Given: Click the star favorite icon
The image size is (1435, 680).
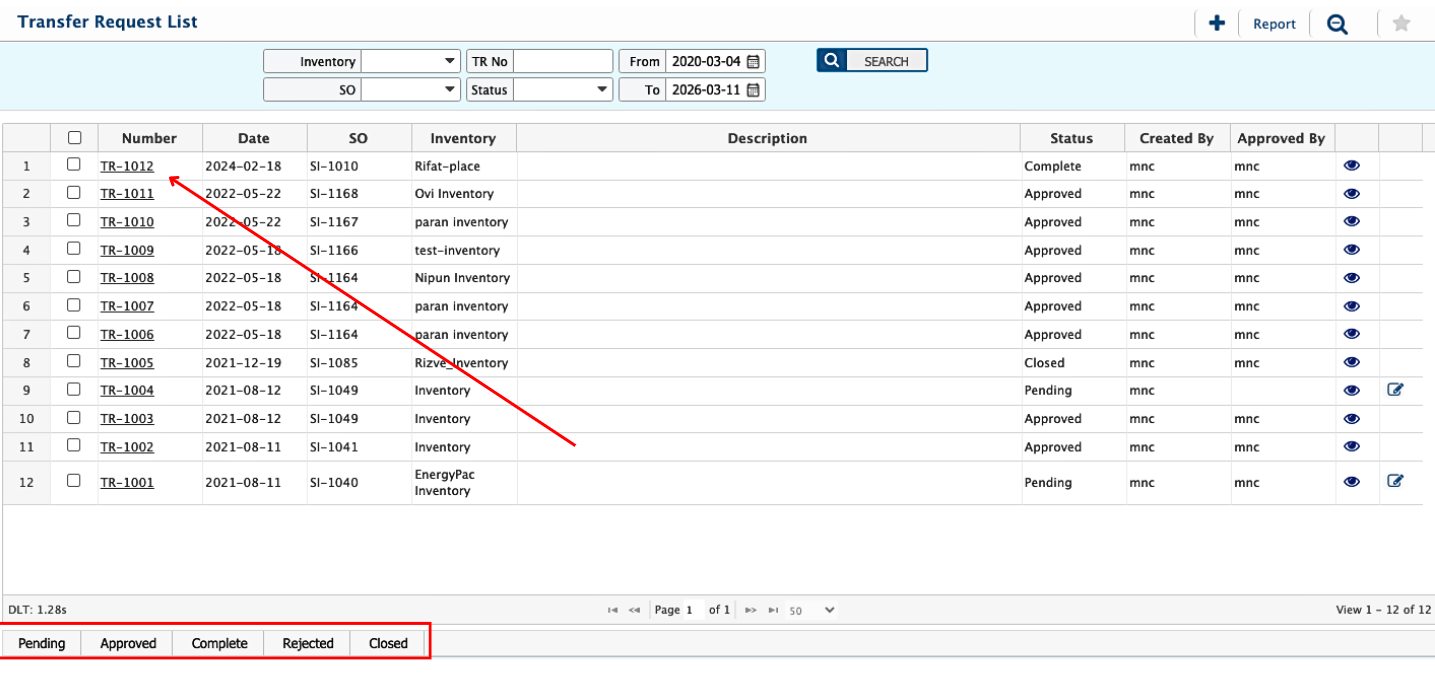Looking at the screenshot, I should pos(1401,24).
